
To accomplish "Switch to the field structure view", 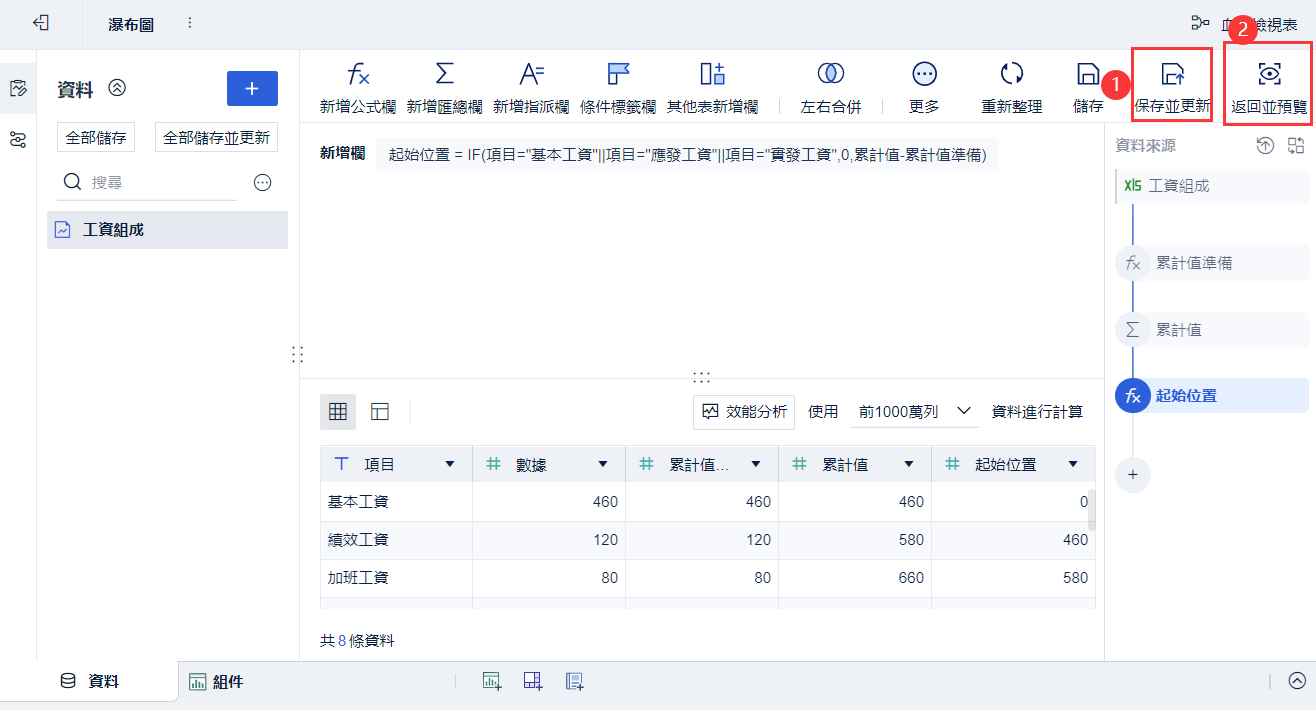I will coord(380,411).
